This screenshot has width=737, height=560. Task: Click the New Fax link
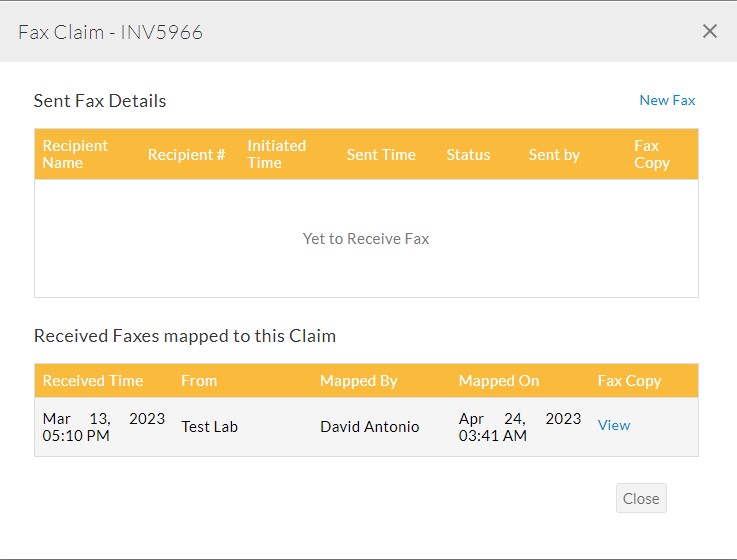667,100
